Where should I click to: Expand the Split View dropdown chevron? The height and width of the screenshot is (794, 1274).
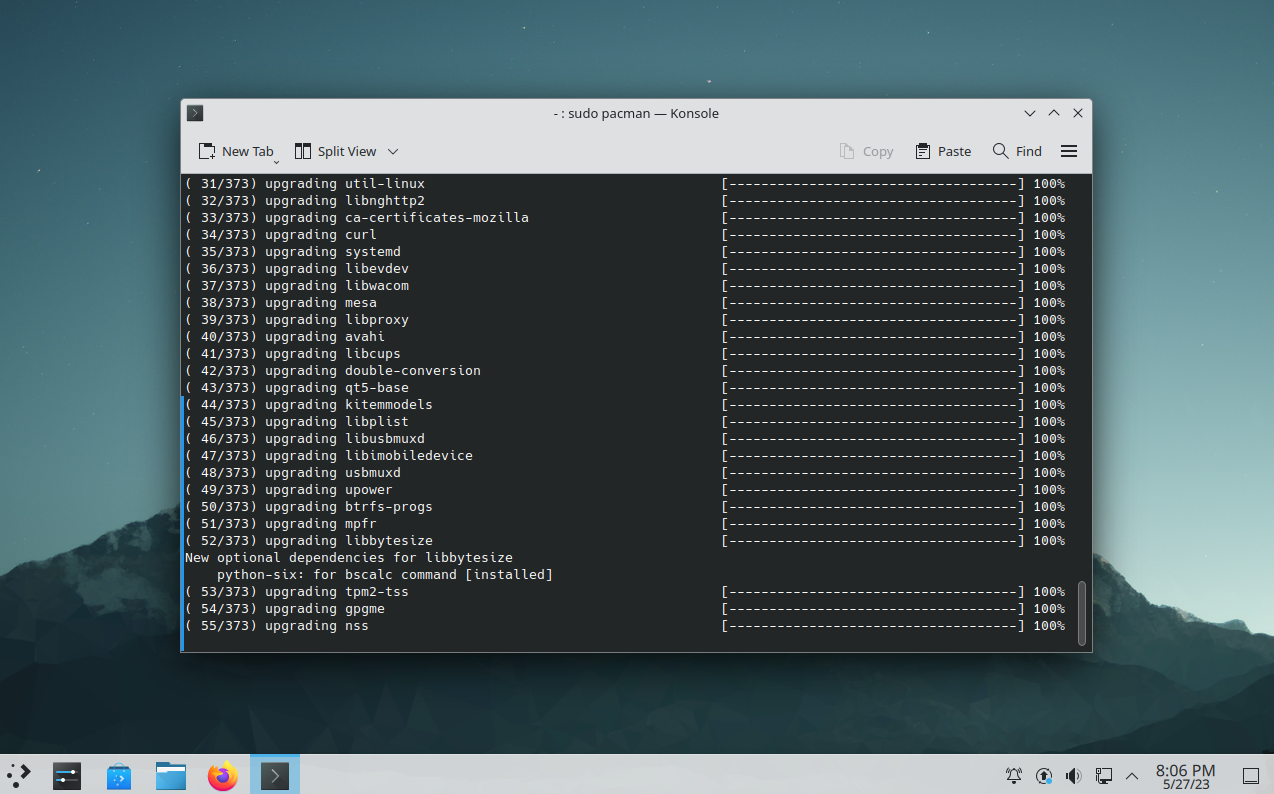tap(393, 152)
